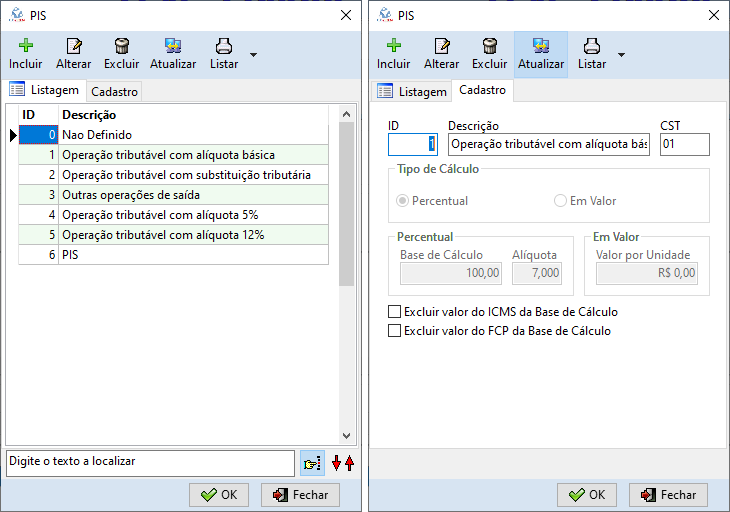Click Alterar icon in right PIS window
This screenshot has height=512, width=730.
click(x=442, y=46)
